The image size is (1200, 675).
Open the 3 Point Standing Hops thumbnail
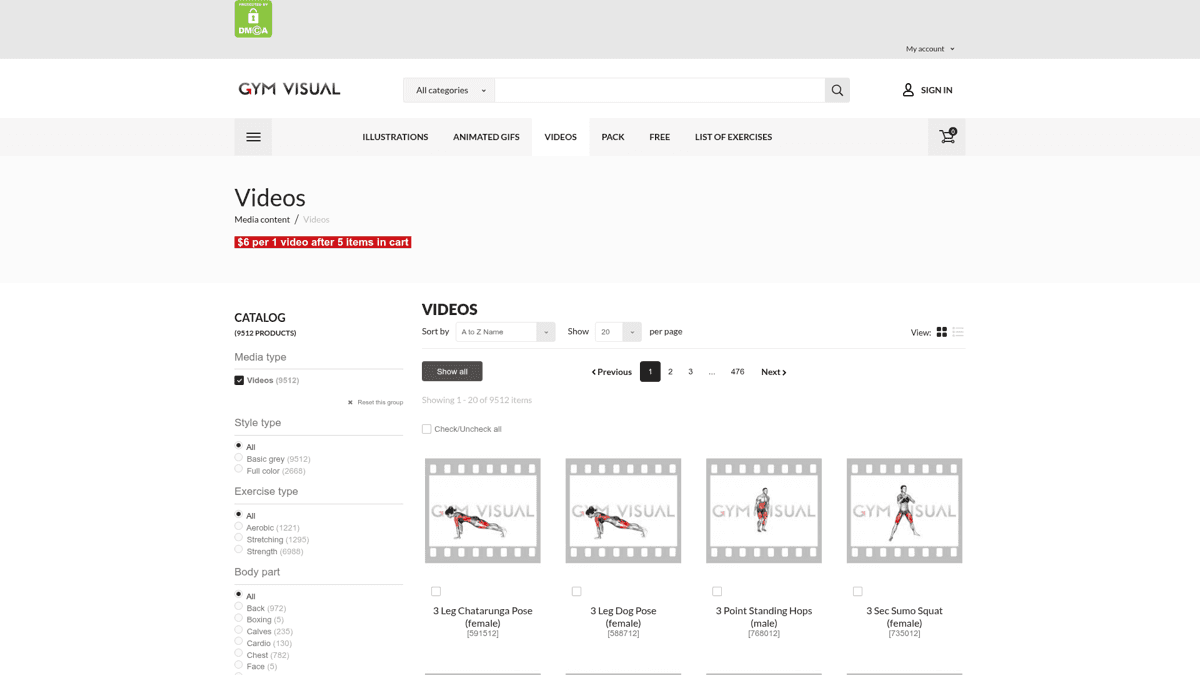coord(764,511)
